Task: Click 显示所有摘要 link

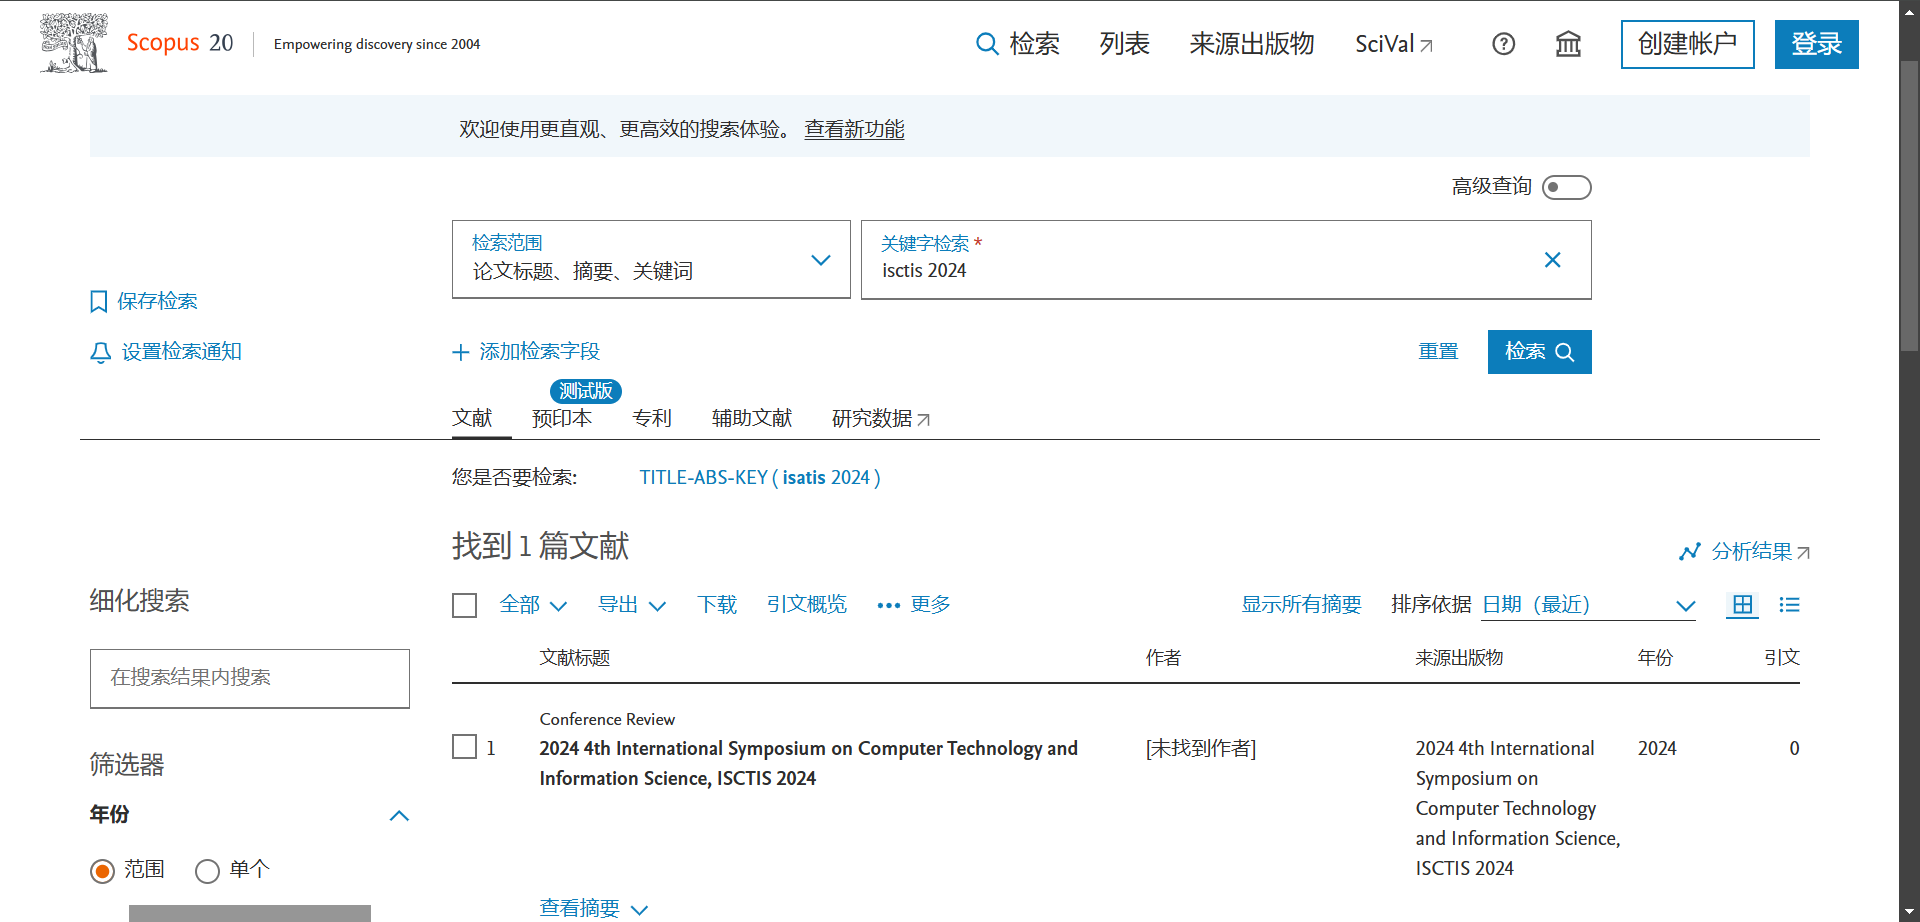Action: (x=1301, y=605)
